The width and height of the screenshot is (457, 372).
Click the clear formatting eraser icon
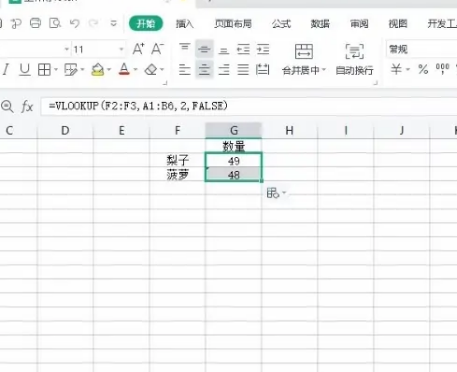click(x=151, y=70)
